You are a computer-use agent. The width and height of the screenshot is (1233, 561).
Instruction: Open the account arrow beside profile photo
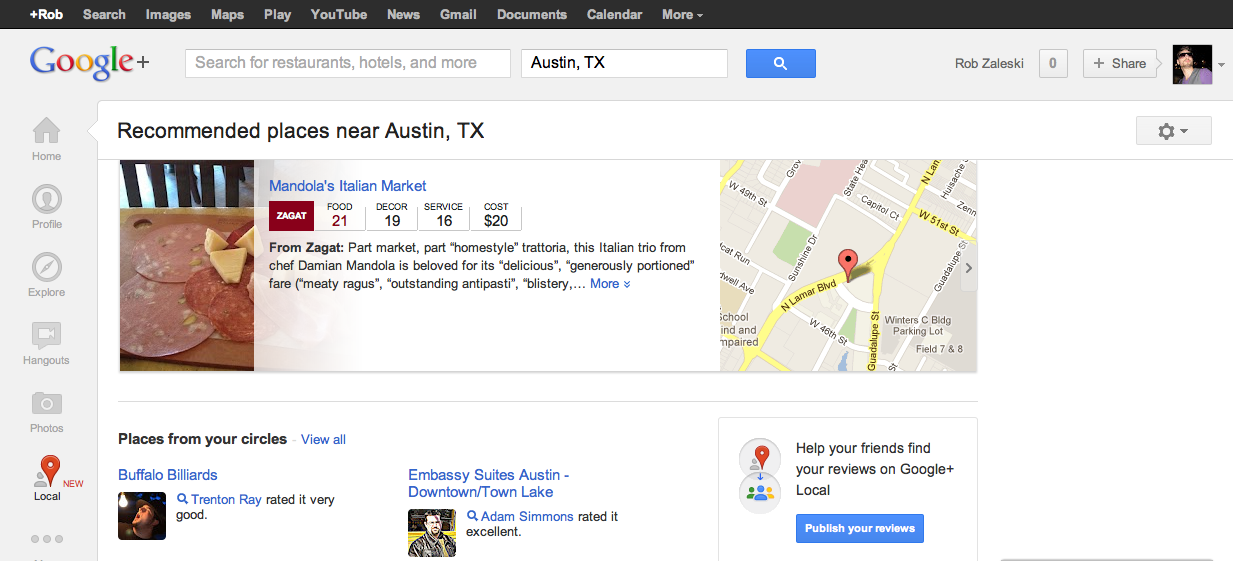coord(1221,65)
